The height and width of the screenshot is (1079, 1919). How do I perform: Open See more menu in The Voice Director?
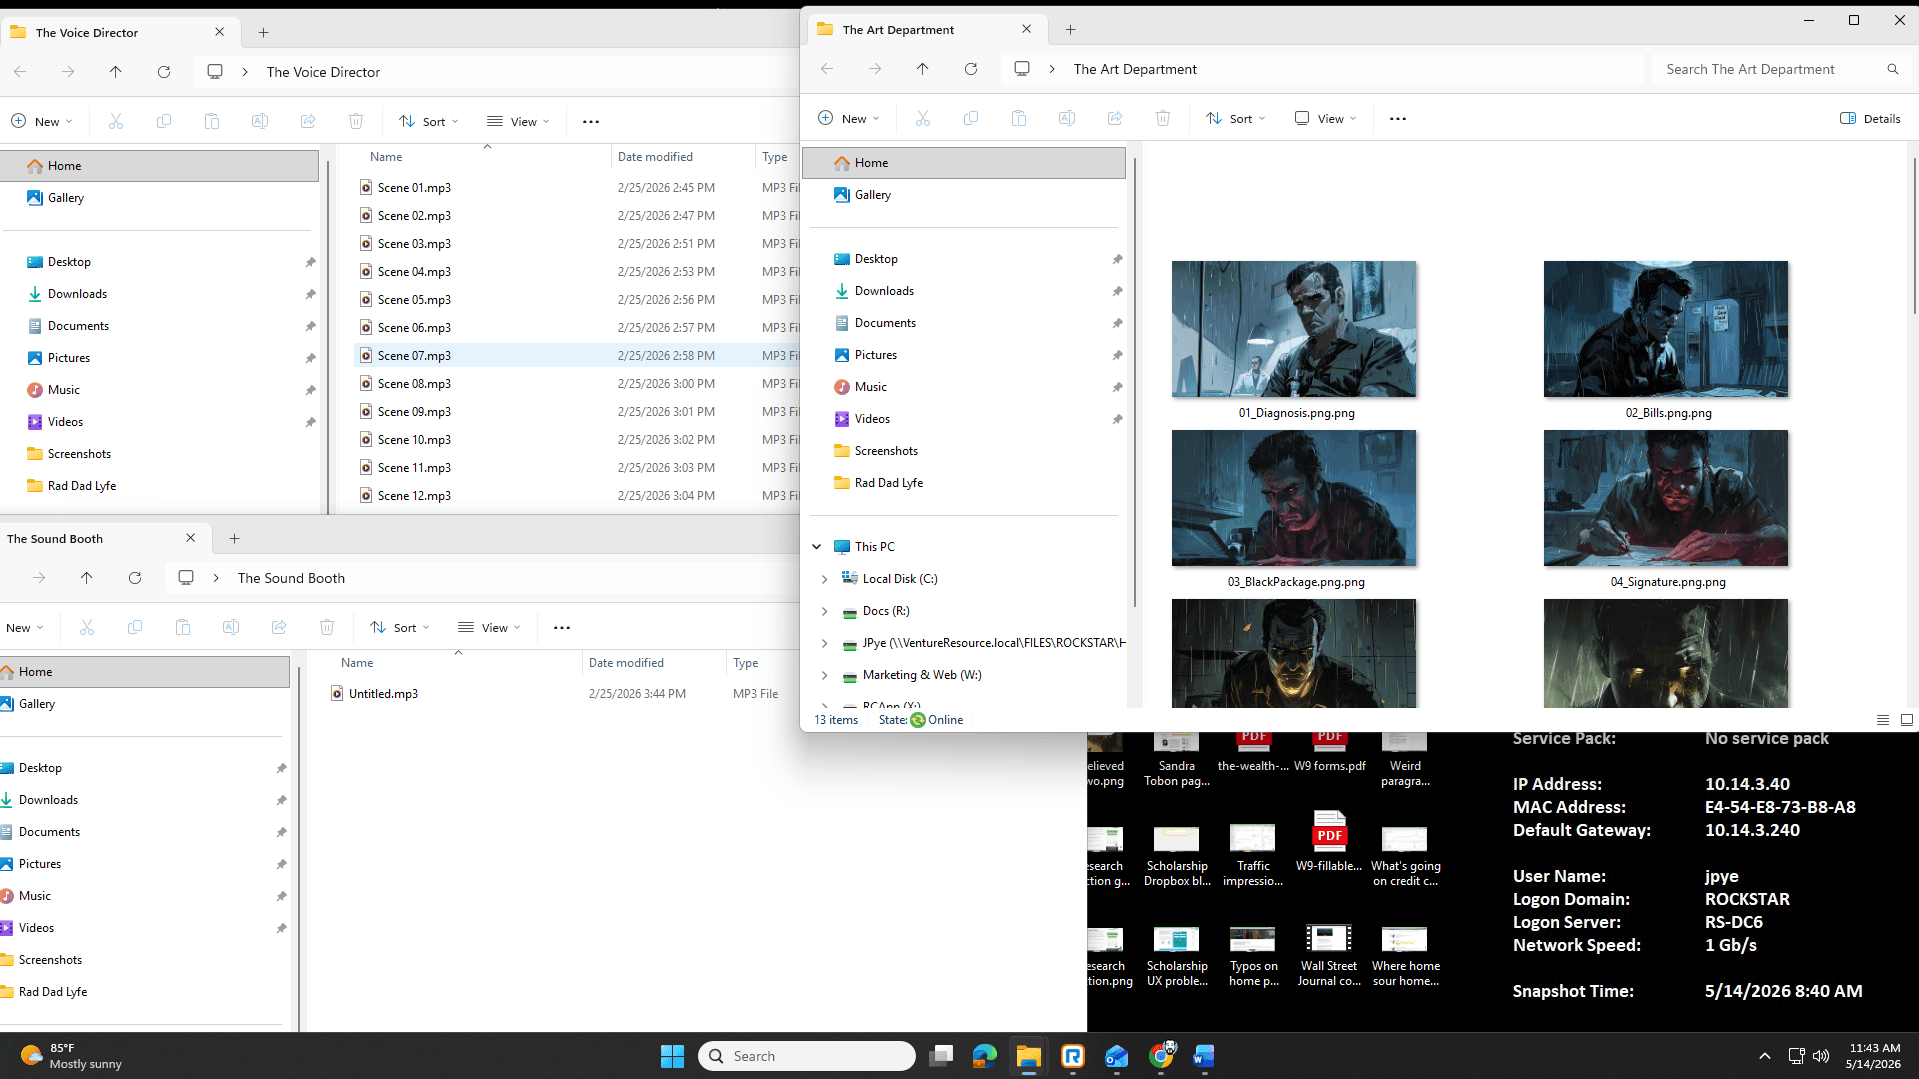590,121
